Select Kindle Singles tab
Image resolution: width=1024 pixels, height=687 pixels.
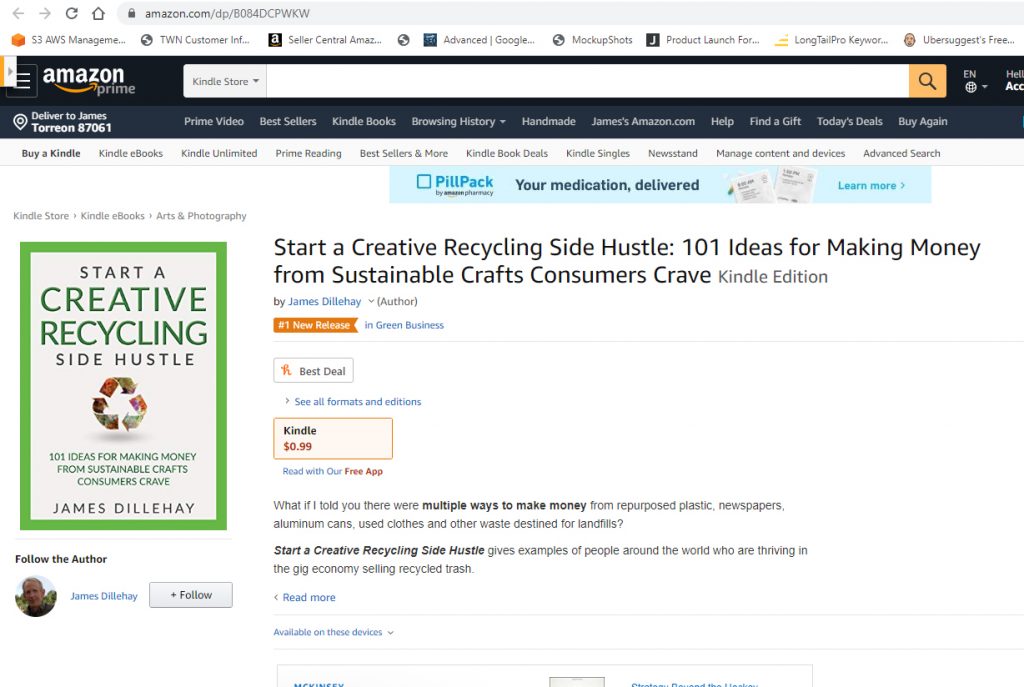(598, 153)
